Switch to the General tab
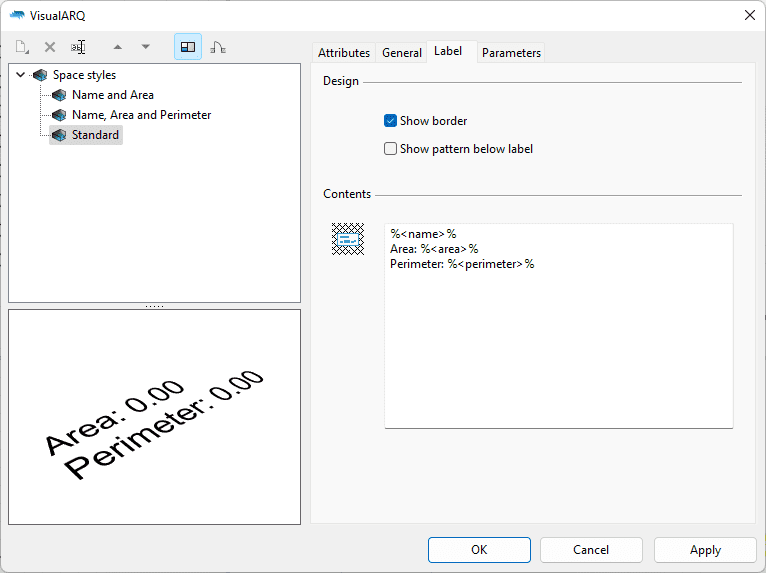Image resolution: width=766 pixels, height=573 pixels. [x=401, y=53]
